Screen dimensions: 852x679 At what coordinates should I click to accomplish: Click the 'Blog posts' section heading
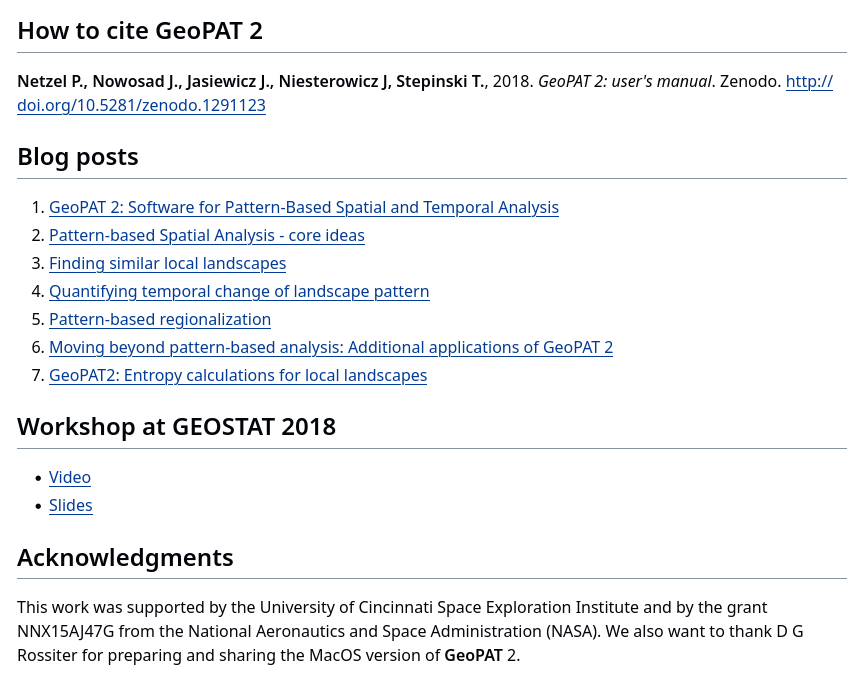pyautogui.click(x=78, y=157)
